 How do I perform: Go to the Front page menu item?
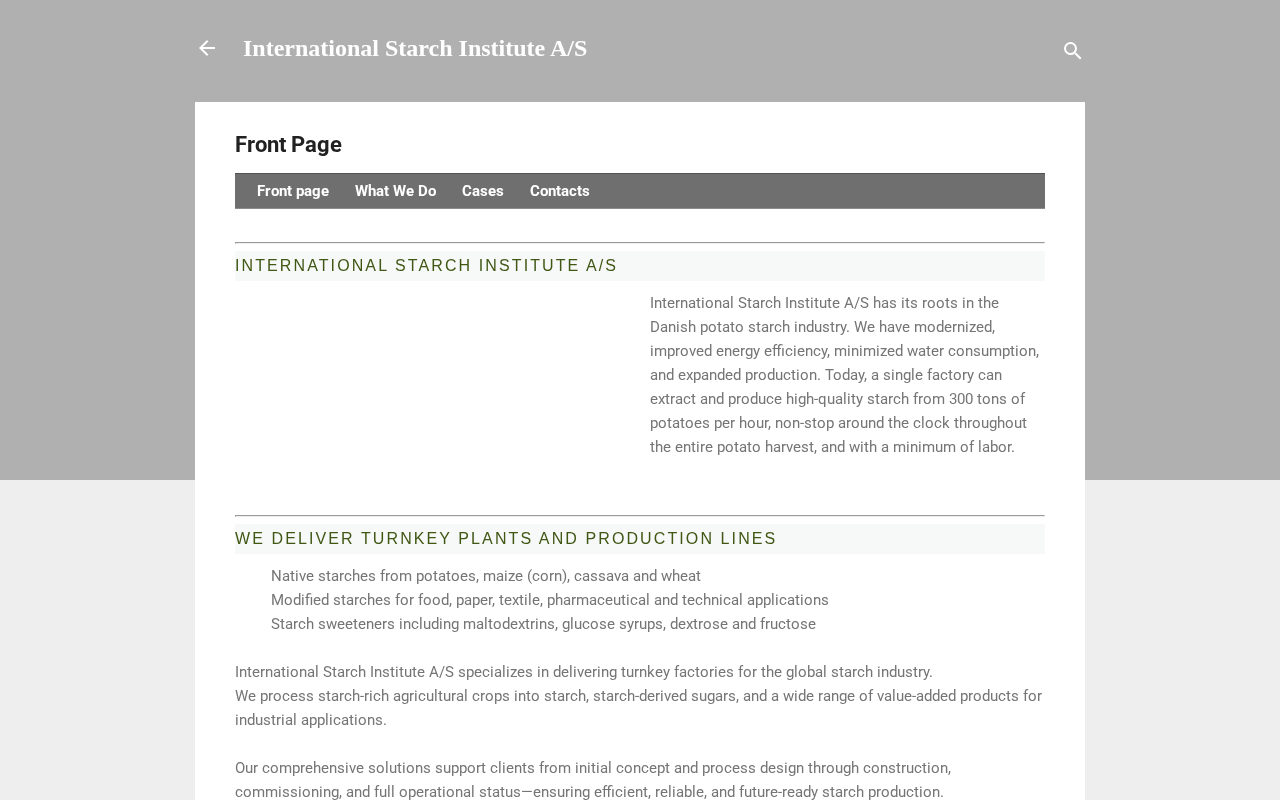pyautogui.click(x=293, y=191)
